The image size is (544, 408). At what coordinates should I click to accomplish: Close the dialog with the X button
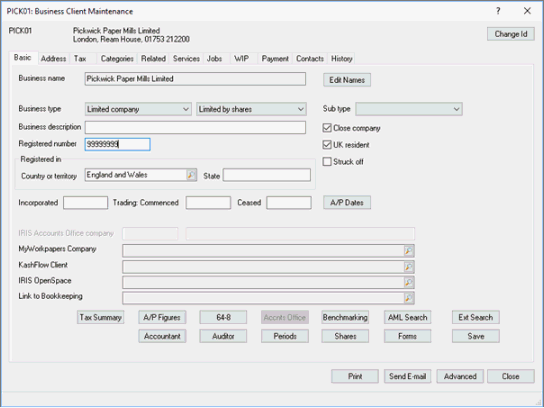coord(527,11)
